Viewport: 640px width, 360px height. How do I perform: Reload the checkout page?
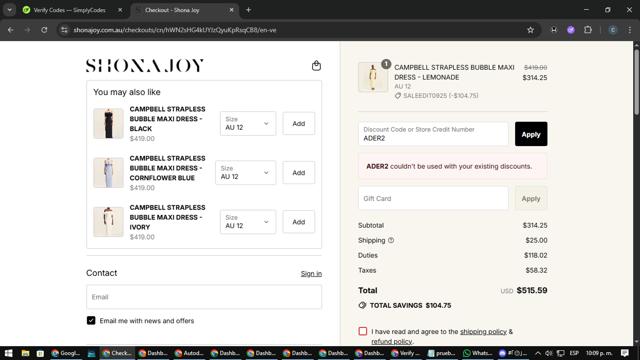tap(44, 30)
